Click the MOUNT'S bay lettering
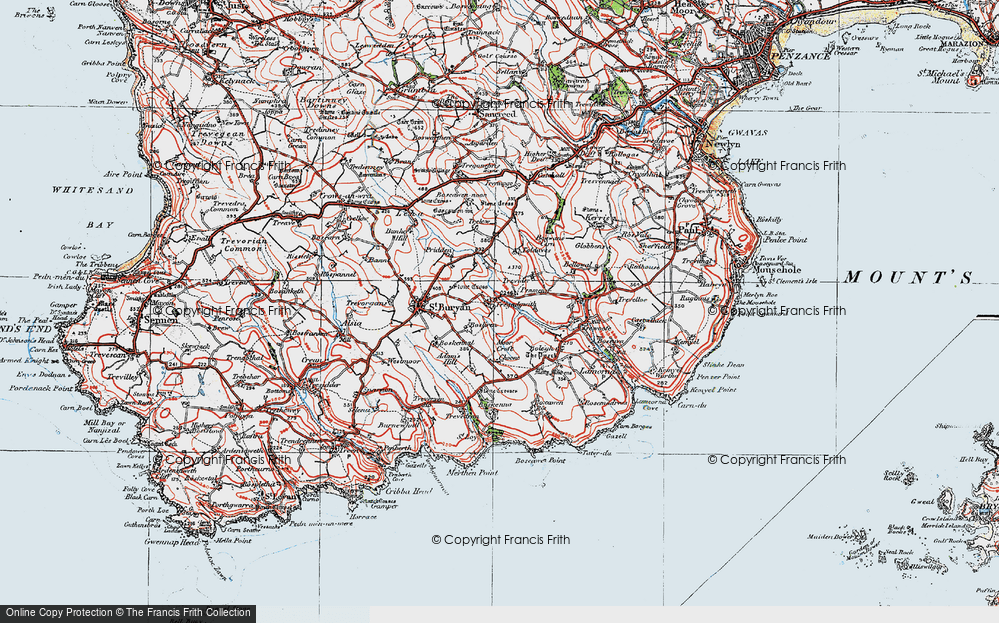 pos(909,277)
